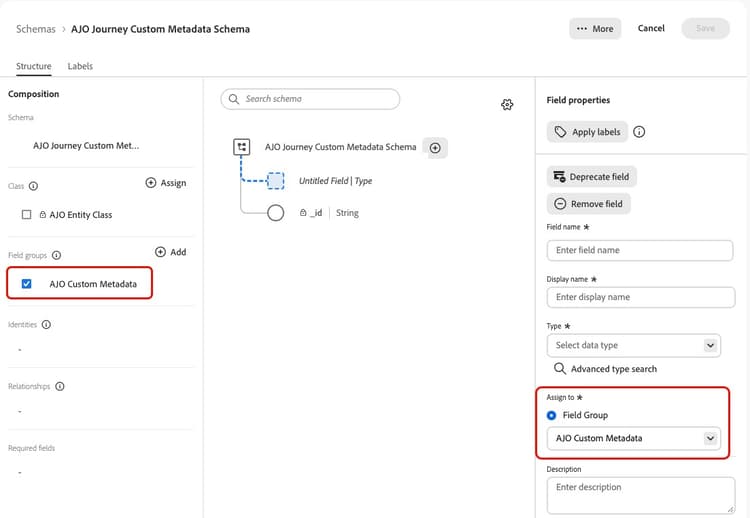Select the schema root tree icon

click(x=242, y=147)
